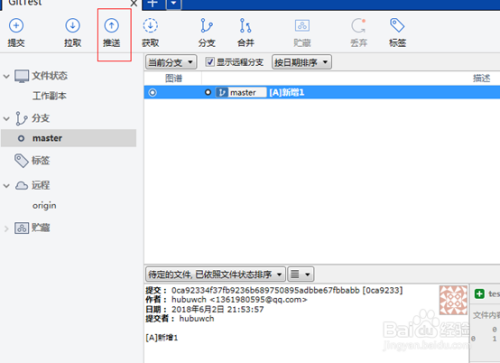Close the GitTest tab
The height and width of the screenshot is (363, 500).
(x=134, y=4)
